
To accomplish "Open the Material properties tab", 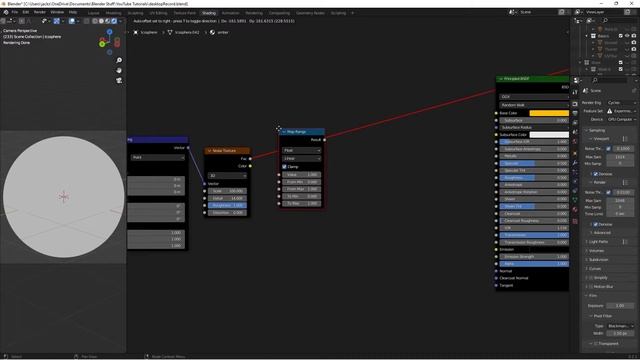I will tap(575, 210).
